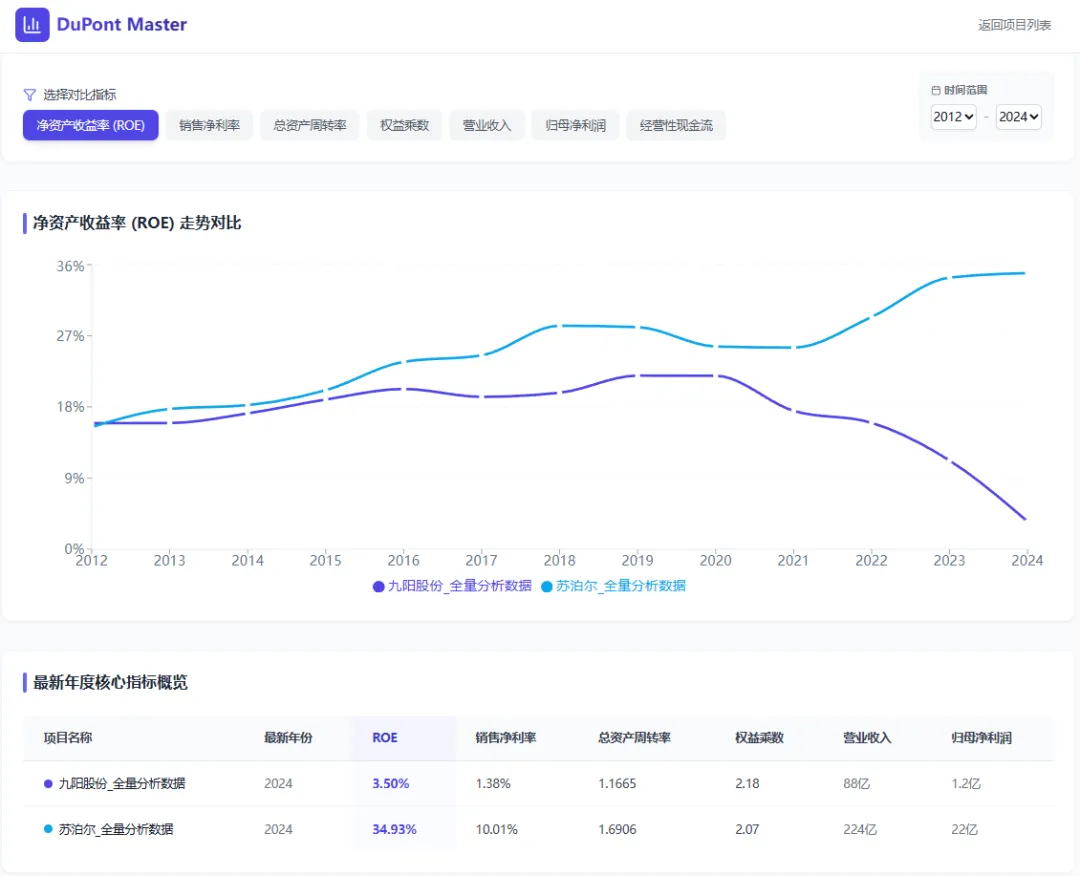The width and height of the screenshot is (1080, 876).
Task: Click the ROE column header in table
Action: pos(385,738)
